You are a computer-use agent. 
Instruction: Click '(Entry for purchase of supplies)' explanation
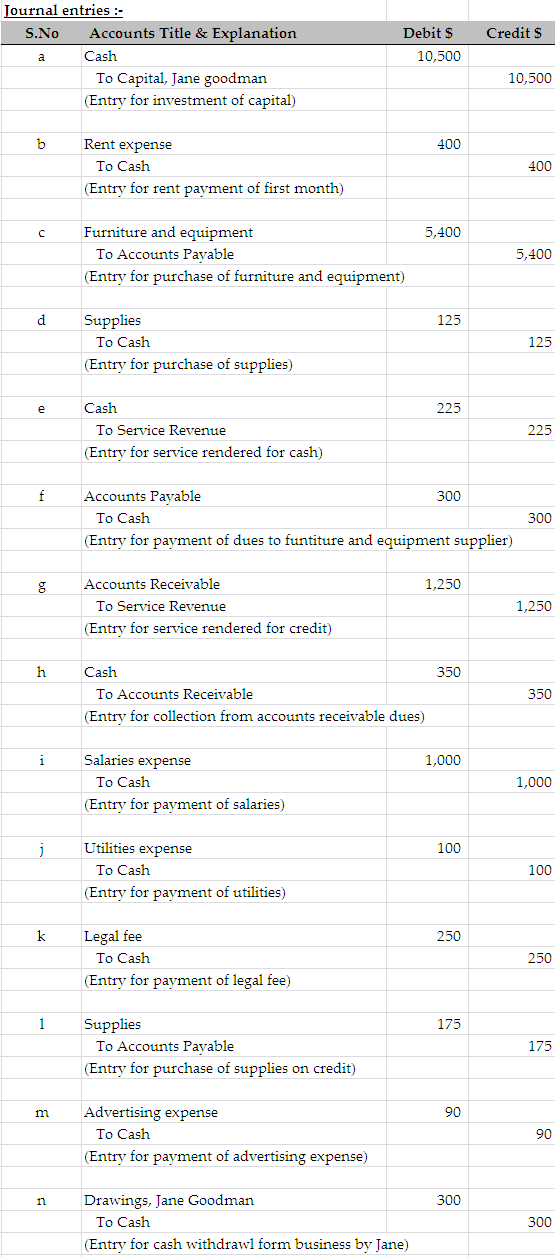point(188,364)
